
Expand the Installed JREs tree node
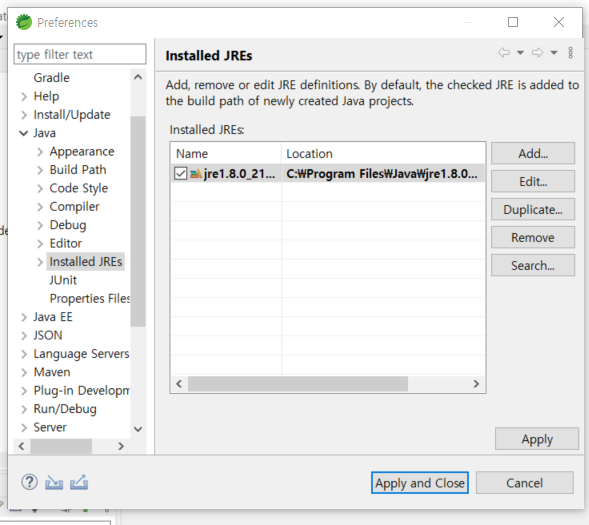[40, 262]
